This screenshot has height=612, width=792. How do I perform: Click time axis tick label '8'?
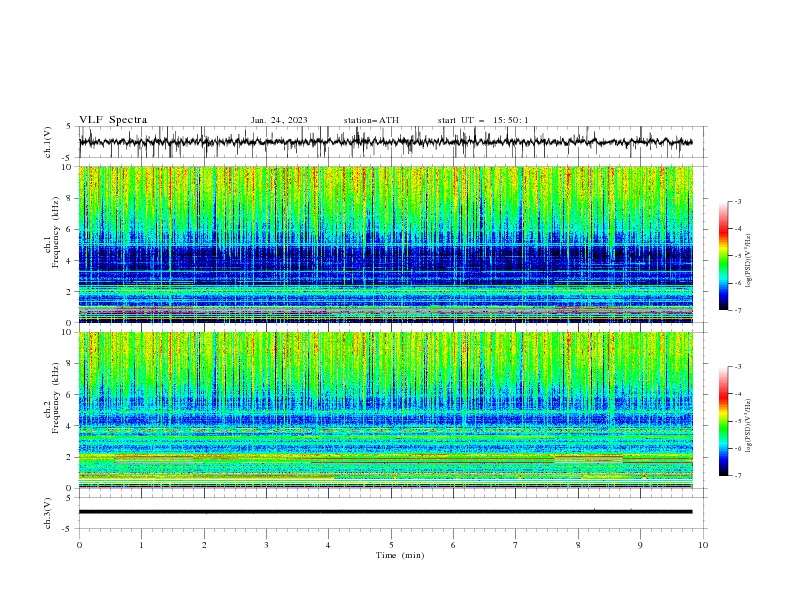tap(578, 545)
